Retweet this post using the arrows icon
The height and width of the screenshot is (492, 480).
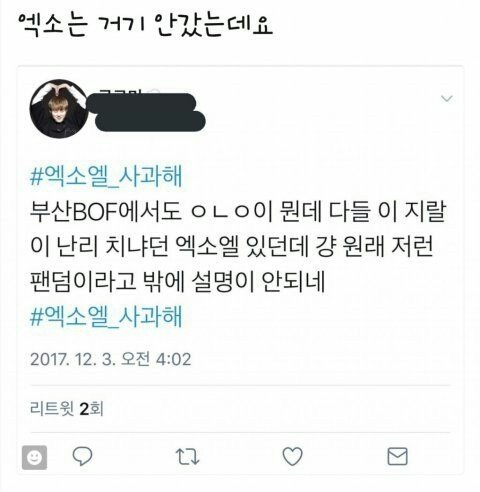[x=187, y=456]
